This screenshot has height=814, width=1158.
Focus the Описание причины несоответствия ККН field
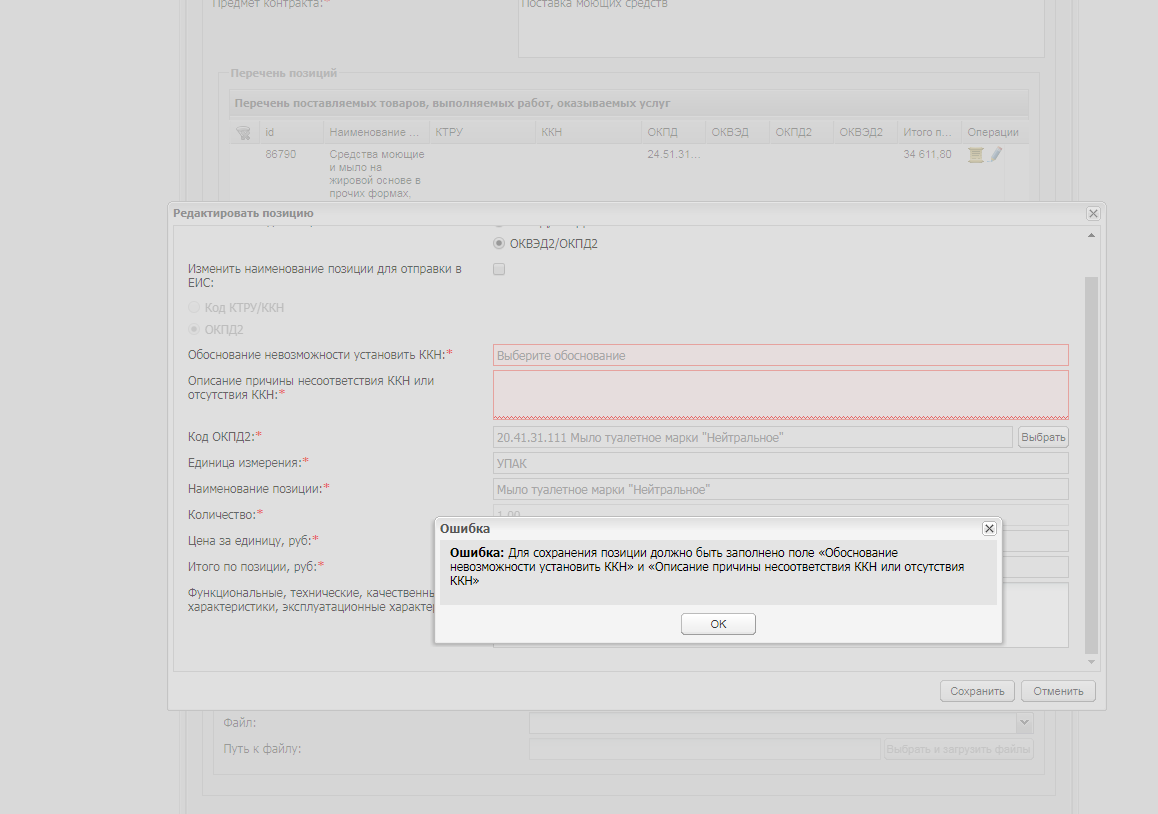(781, 395)
